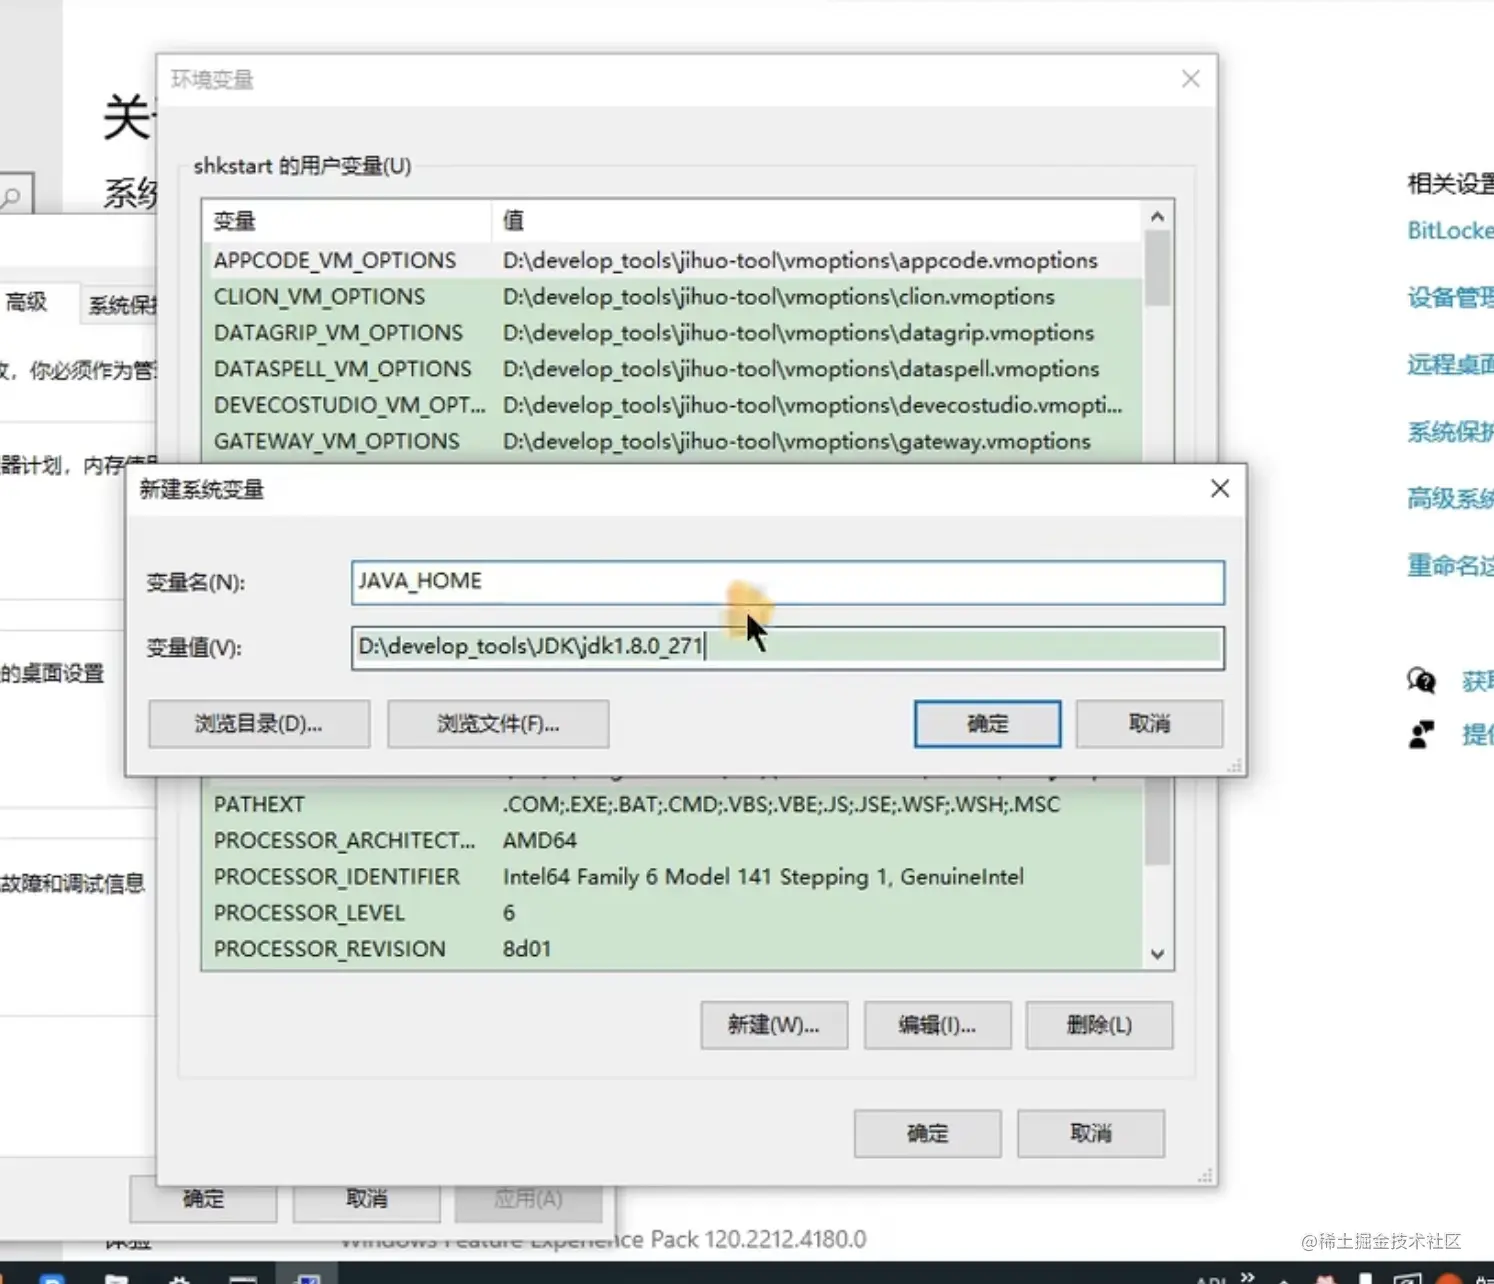Select the DATAGRIP_VM_OPTIONS row
1494x1284 pixels.
[x=671, y=333]
